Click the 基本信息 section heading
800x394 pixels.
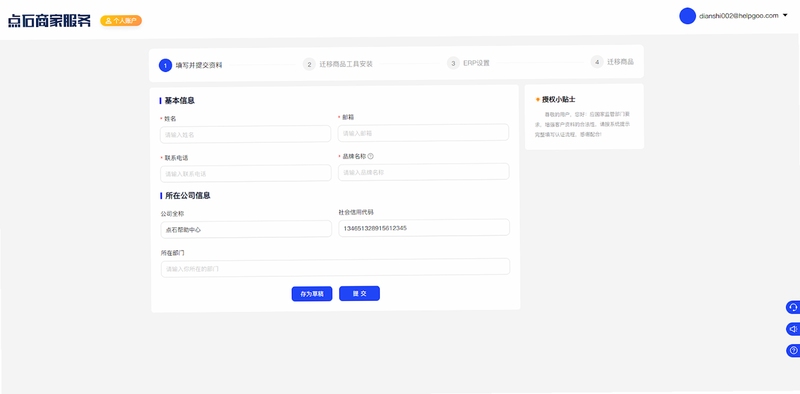point(179,101)
